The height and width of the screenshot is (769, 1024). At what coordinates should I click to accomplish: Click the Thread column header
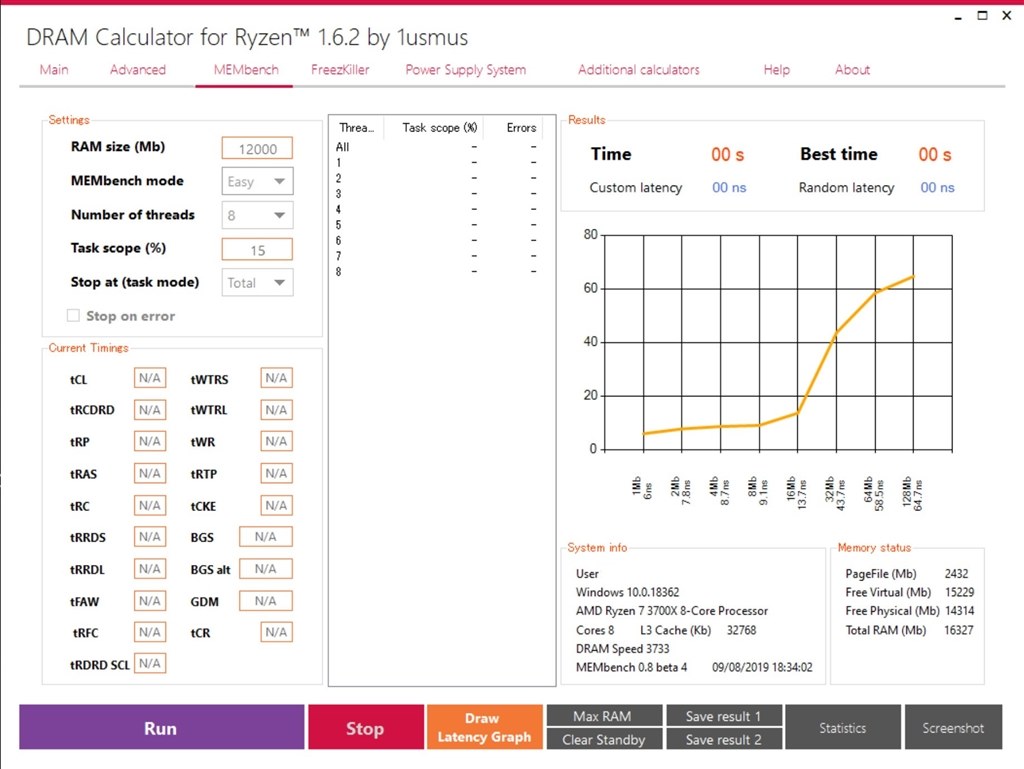357,128
